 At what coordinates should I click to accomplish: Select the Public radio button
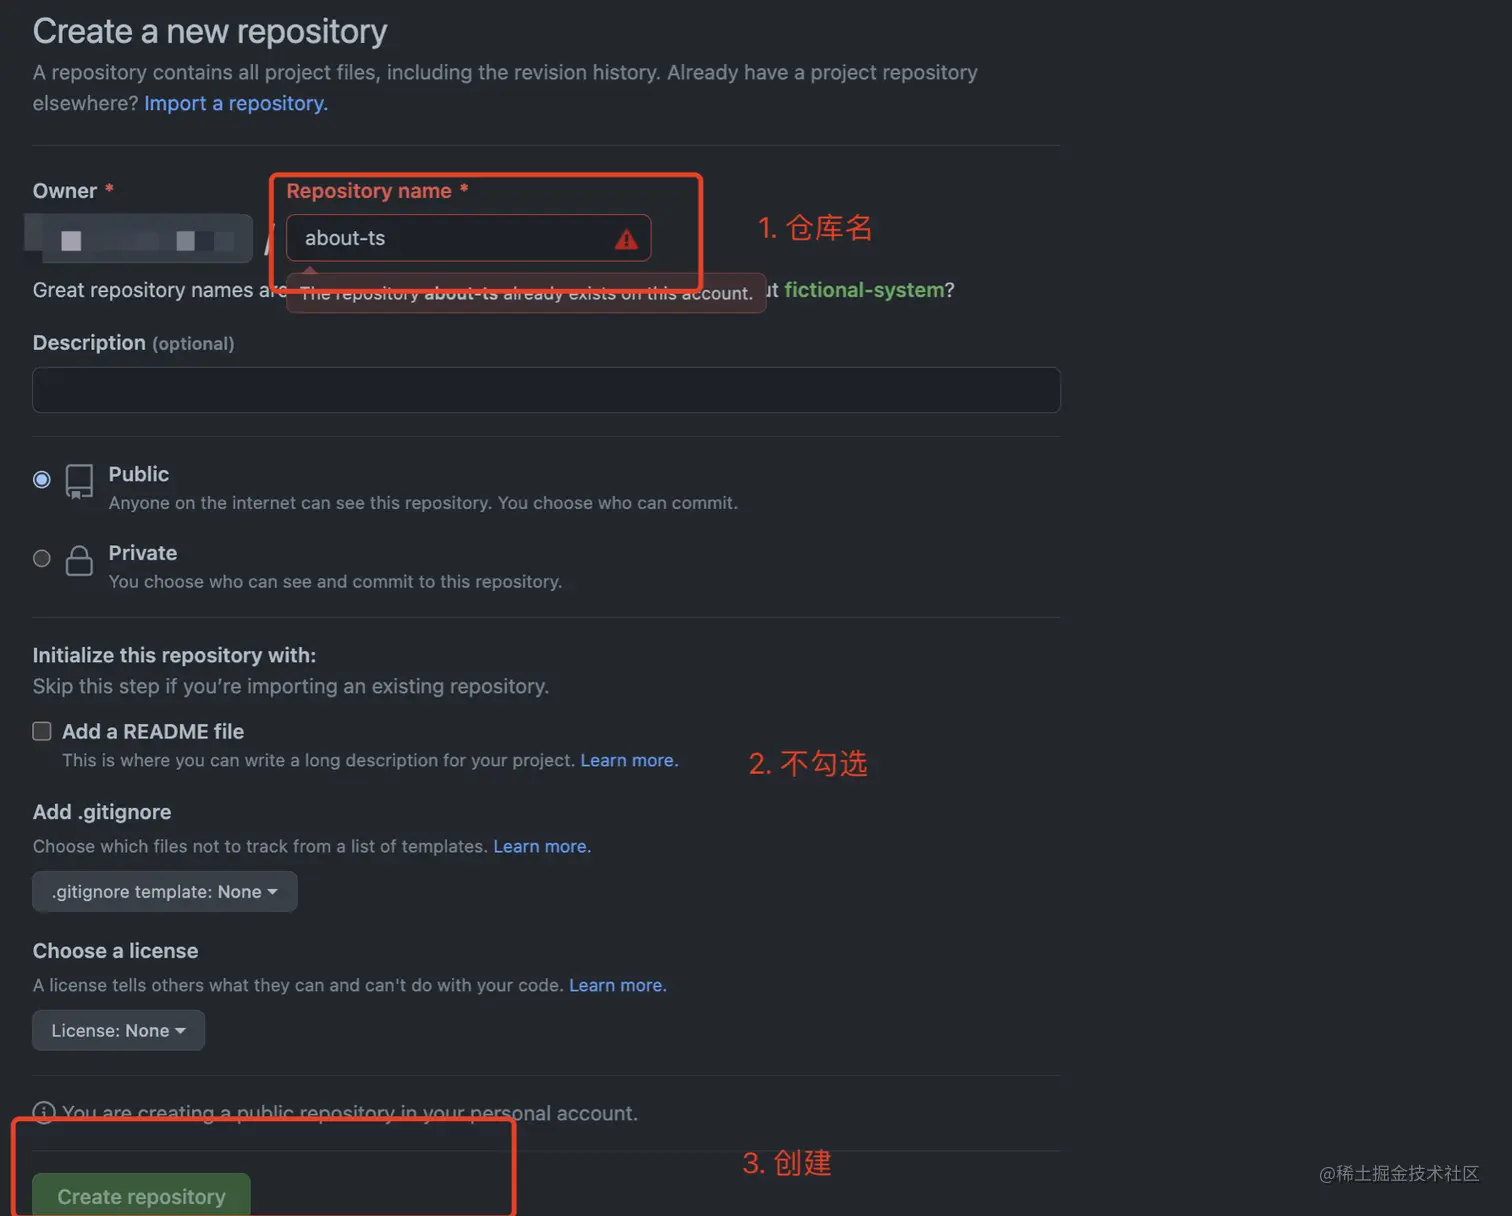tap(42, 480)
